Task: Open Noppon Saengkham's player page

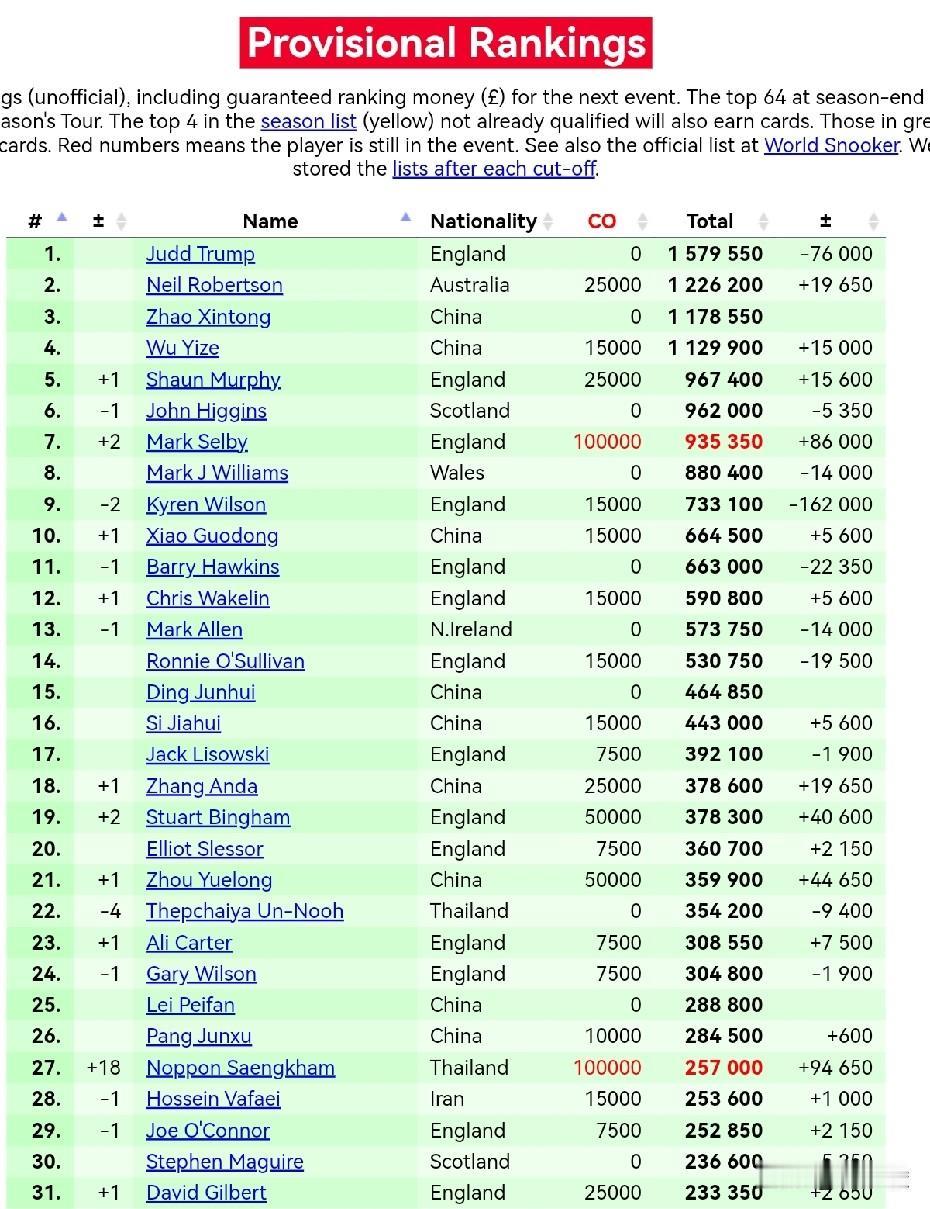Action: point(240,1068)
